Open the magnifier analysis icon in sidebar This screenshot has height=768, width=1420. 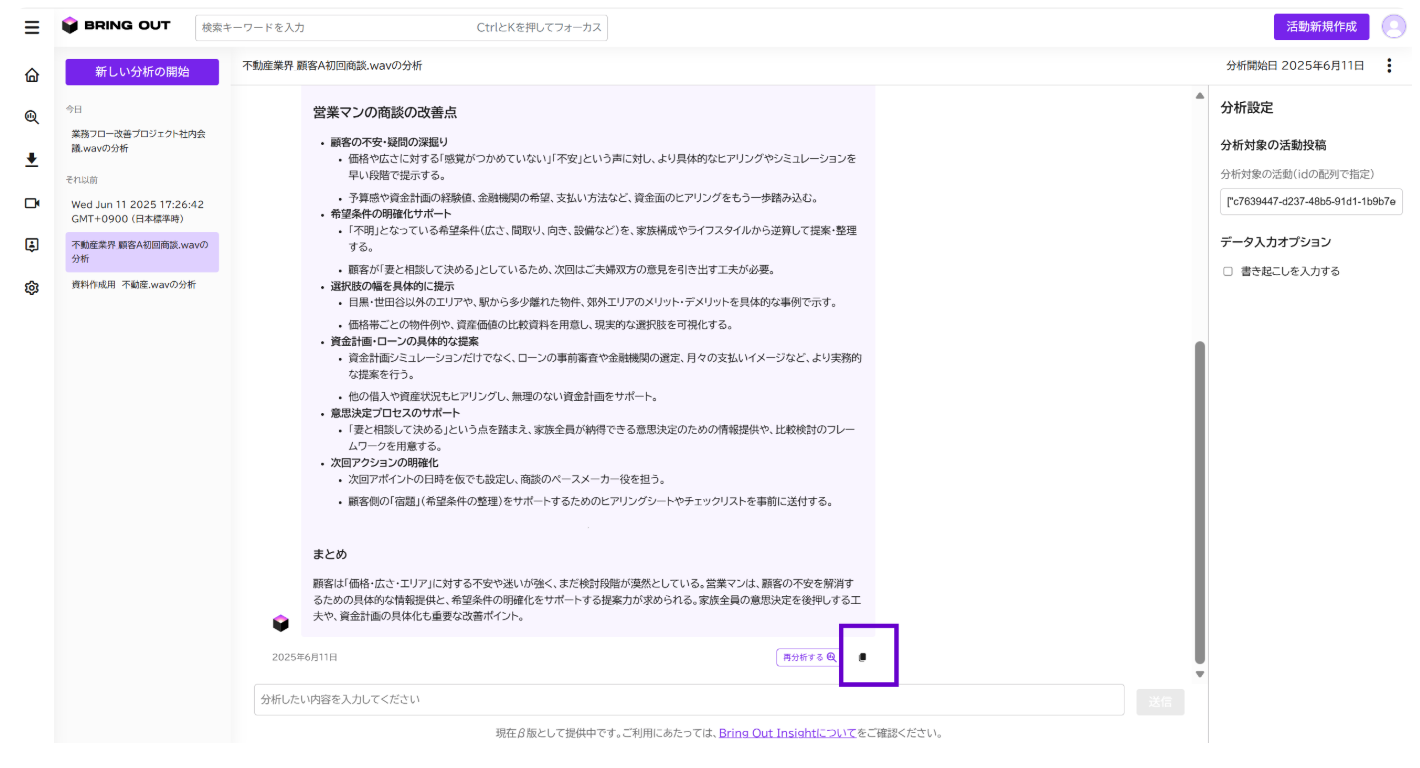pos(32,117)
